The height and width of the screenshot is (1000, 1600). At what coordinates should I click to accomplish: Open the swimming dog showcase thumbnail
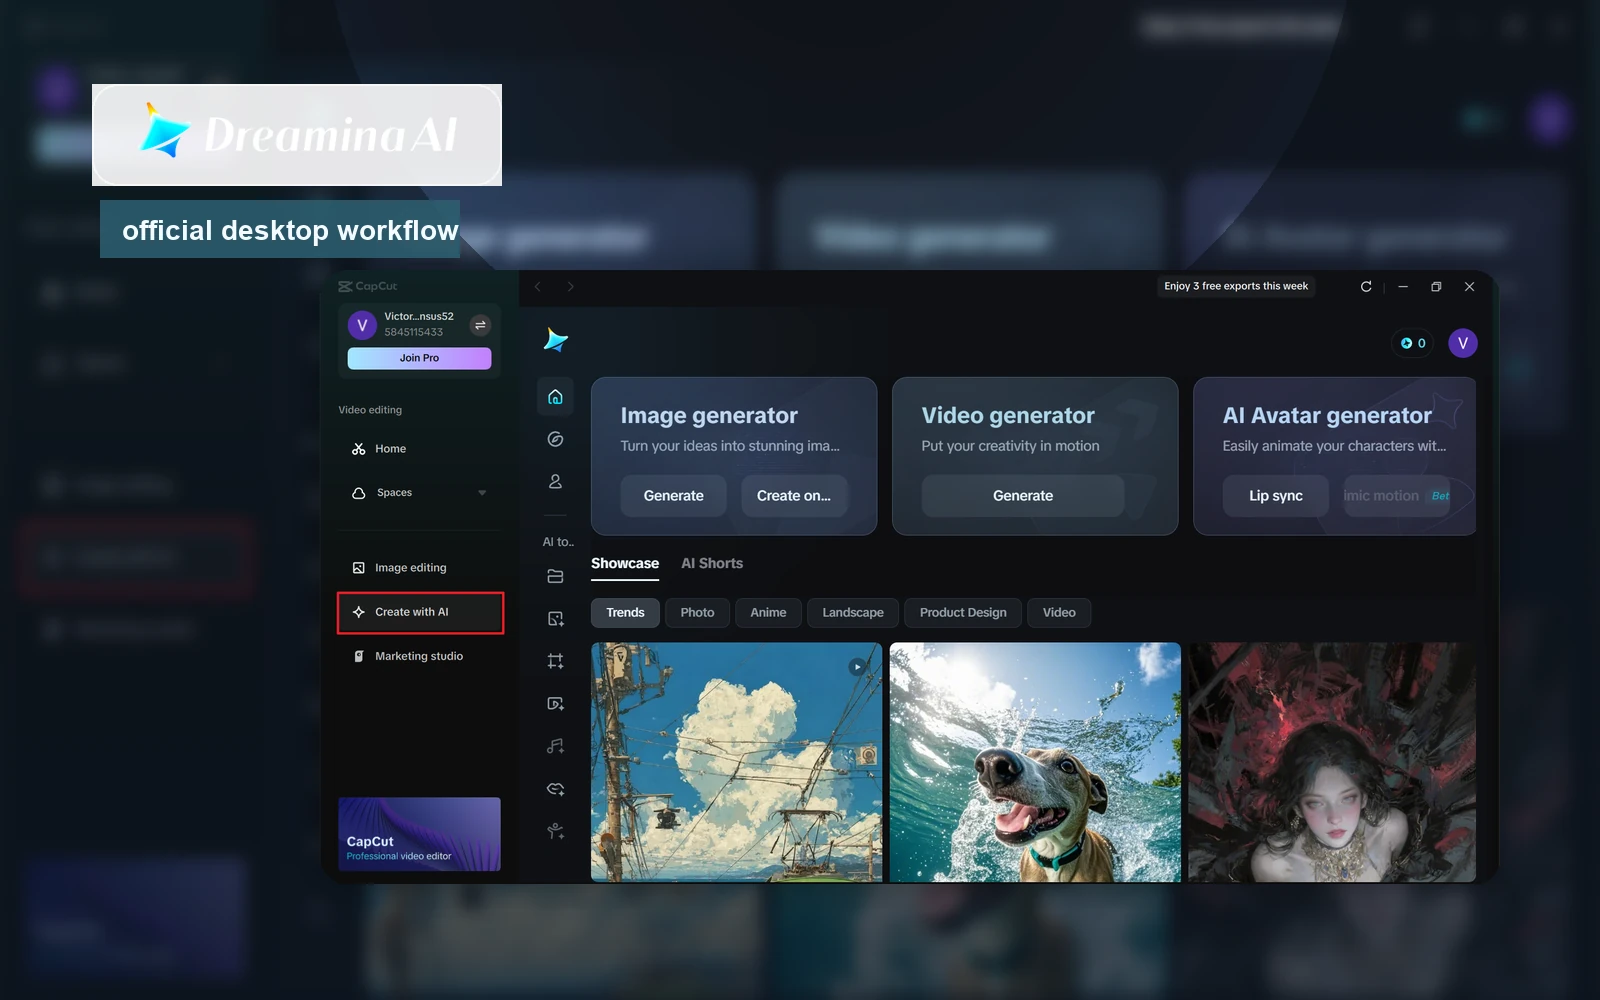pos(1035,762)
